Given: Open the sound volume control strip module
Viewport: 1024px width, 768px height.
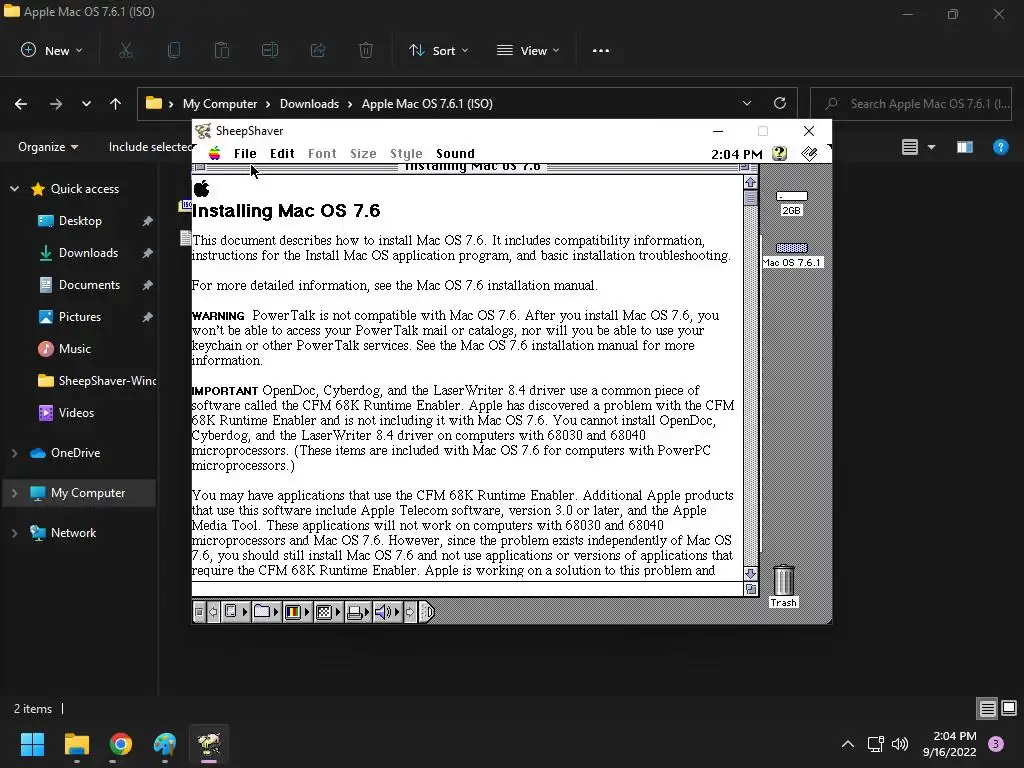Looking at the screenshot, I should click(387, 612).
